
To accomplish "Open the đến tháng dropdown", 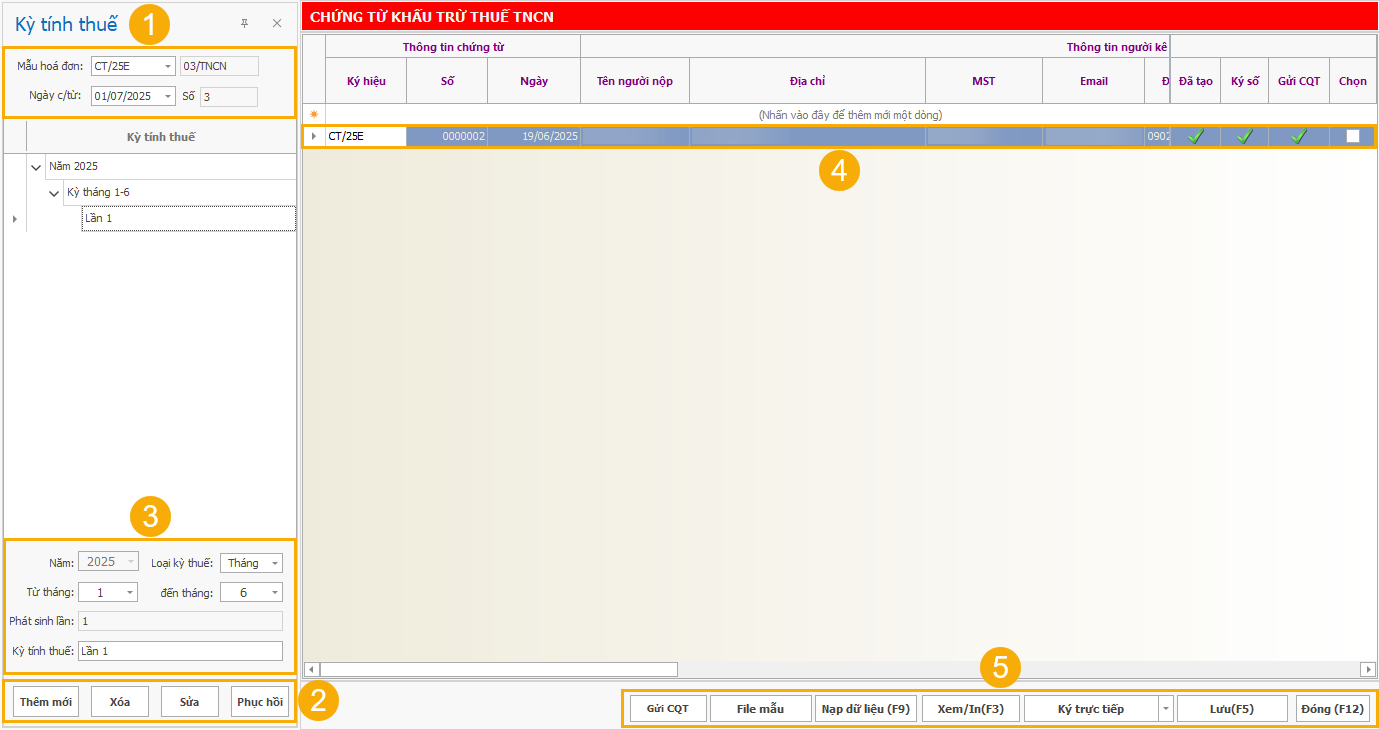I will [276, 592].
